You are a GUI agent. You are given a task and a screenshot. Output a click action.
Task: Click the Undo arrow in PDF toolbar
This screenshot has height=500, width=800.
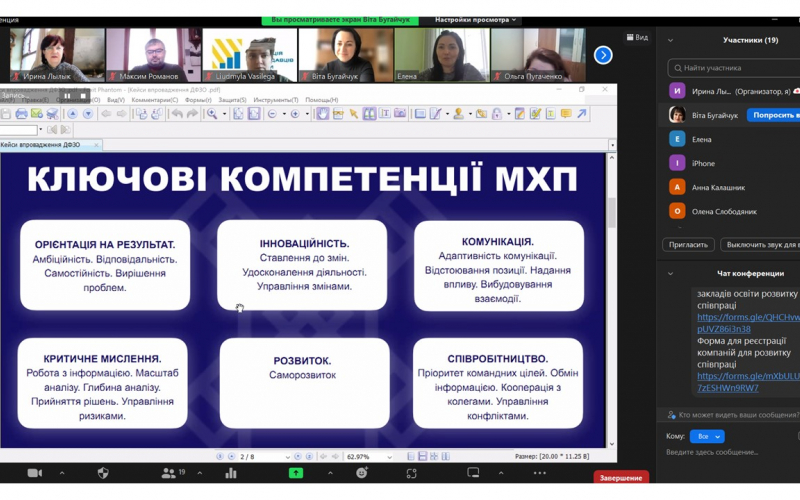tap(177, 114)
